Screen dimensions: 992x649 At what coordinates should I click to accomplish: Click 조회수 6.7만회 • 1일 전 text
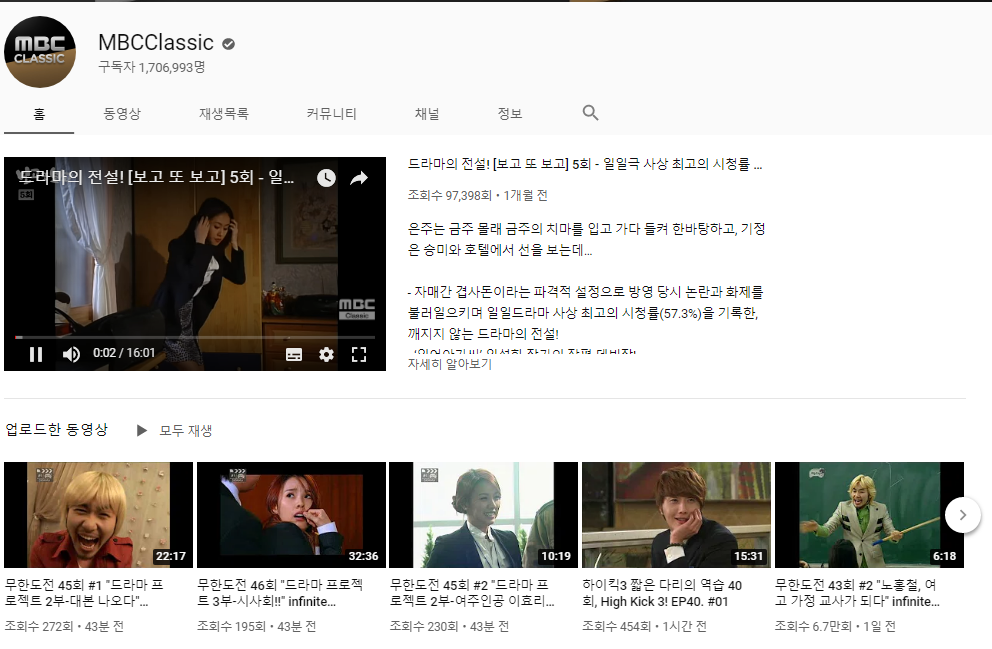(835, 626)
